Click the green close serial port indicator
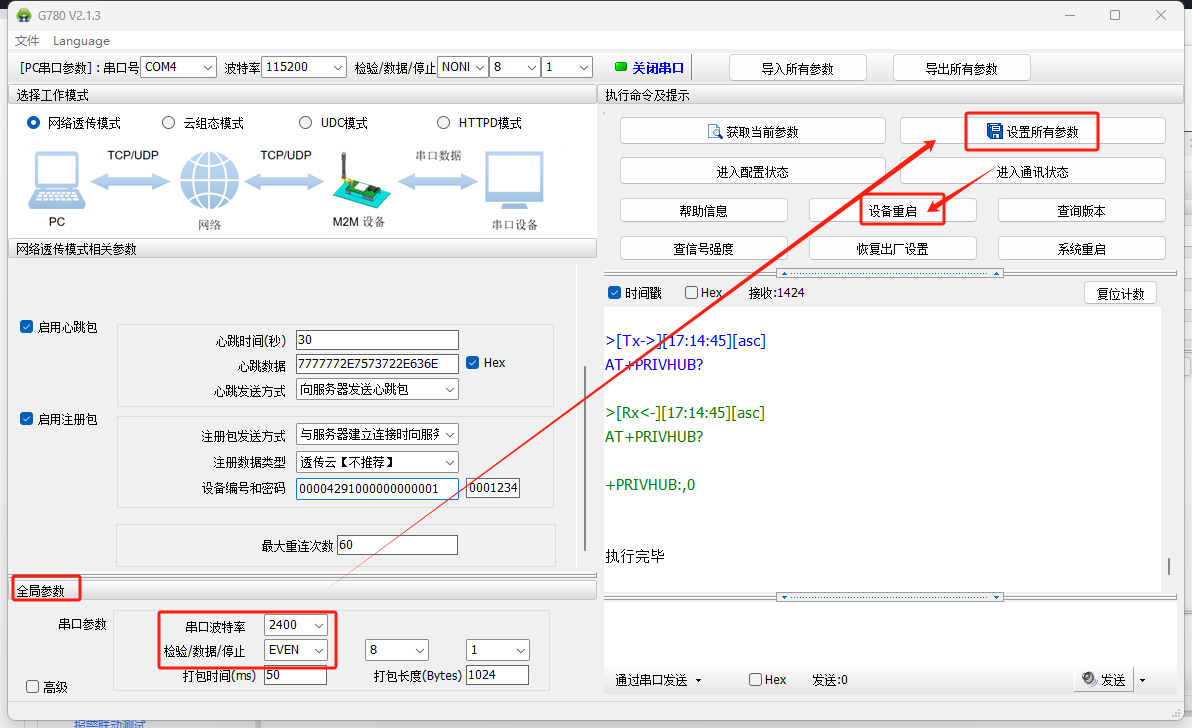The height and width of the screenshot is (728, 1192). (x=621, y=67)
